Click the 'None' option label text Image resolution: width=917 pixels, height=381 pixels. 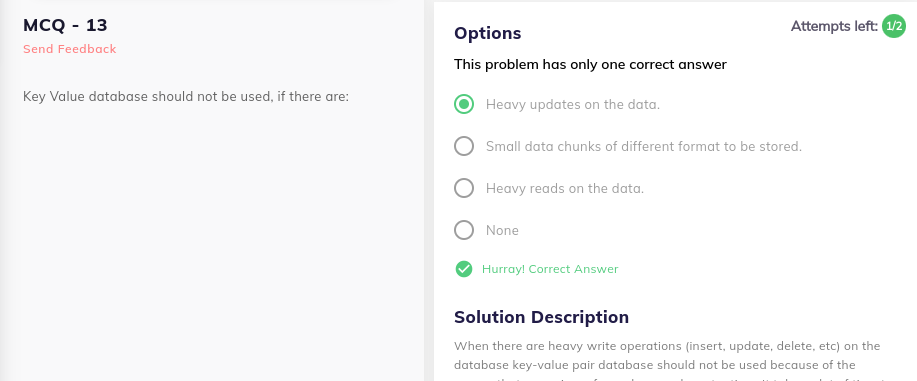click(x=502, y=231)
